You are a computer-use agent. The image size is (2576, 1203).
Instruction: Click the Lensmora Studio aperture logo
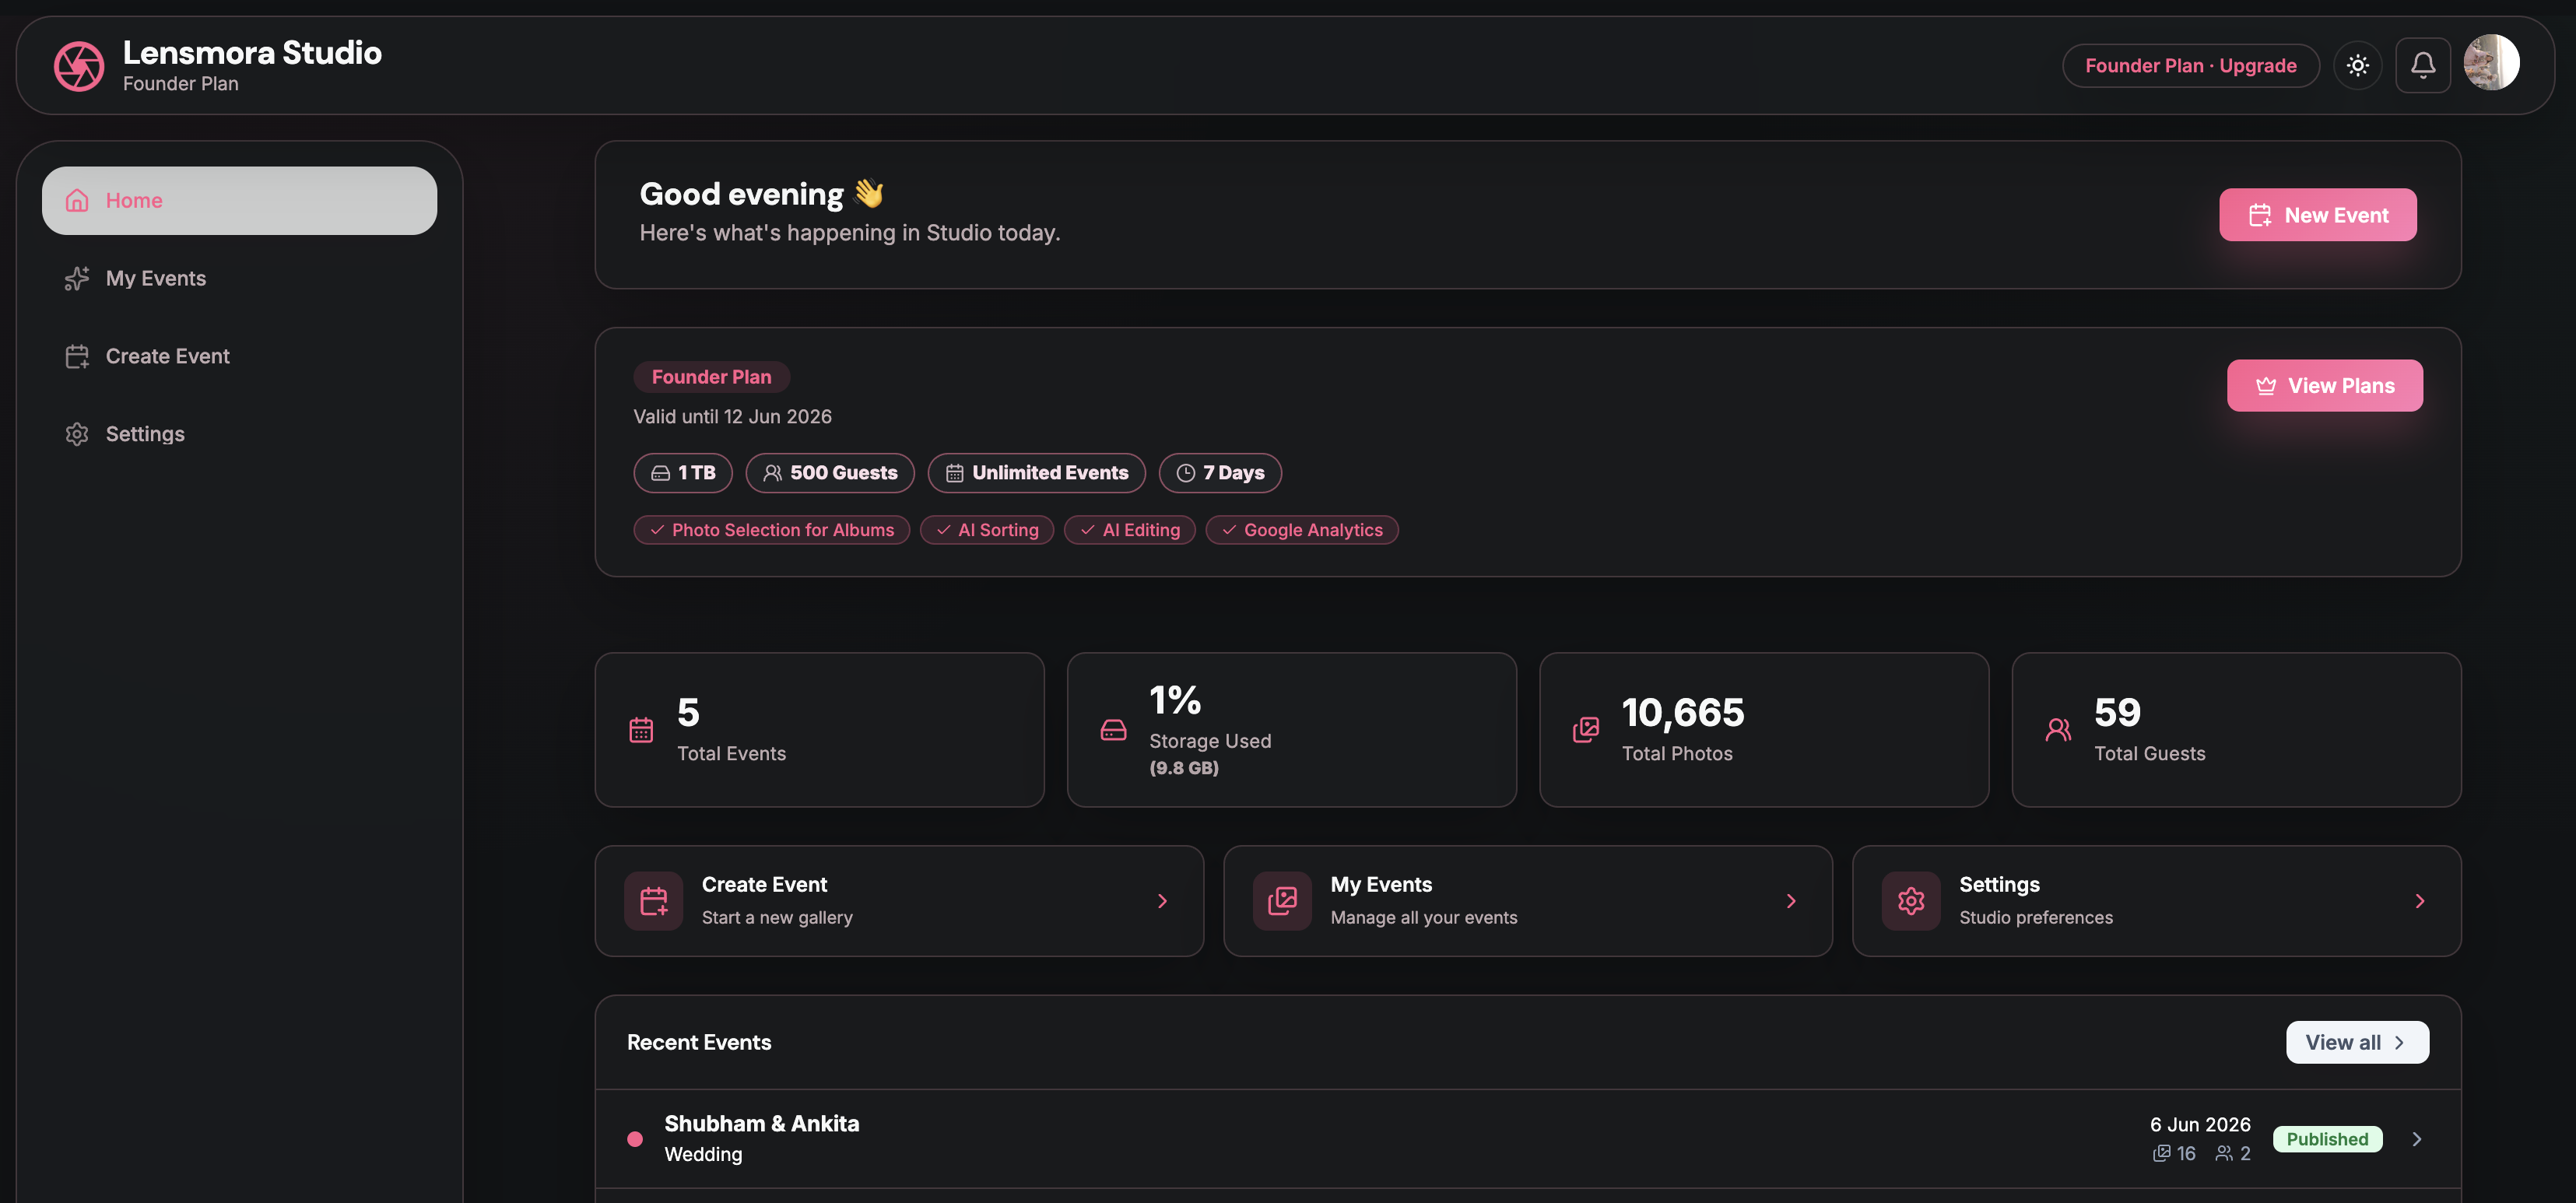coord(78,66)
